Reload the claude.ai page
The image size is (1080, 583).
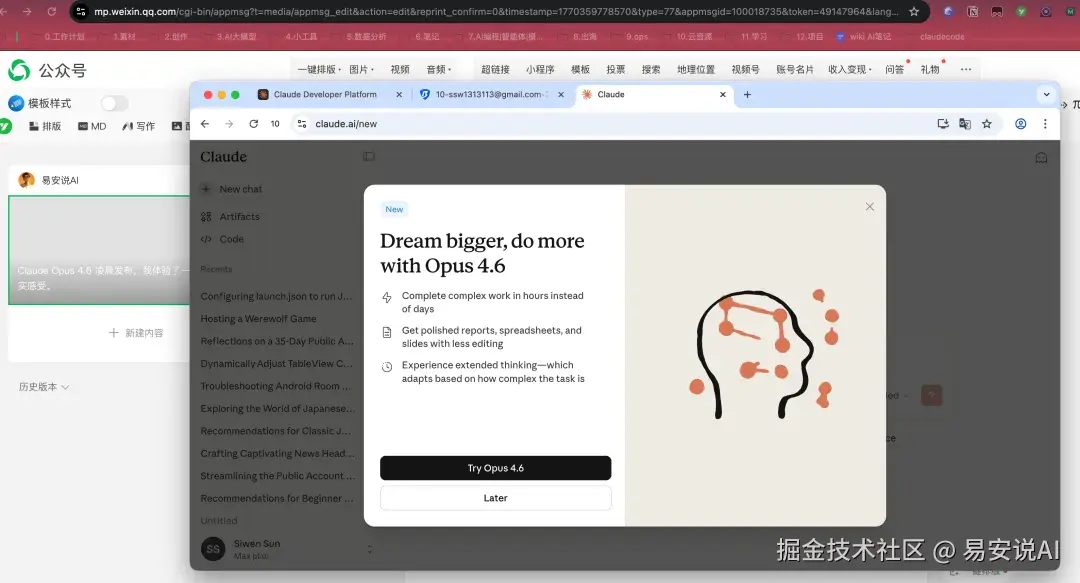pyautogui.click(x=254, y=123)
